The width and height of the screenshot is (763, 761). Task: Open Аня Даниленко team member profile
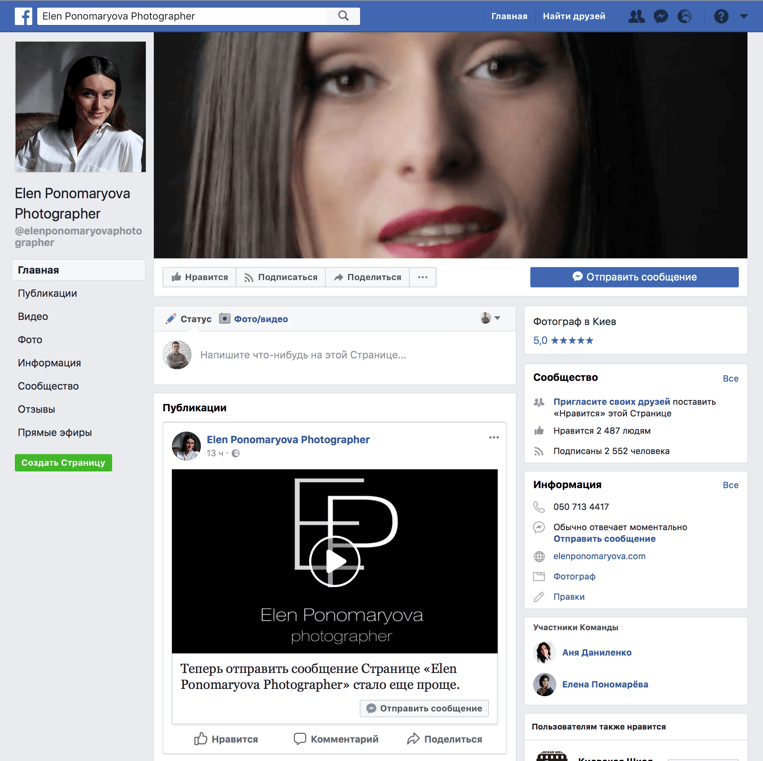(597, 652)
